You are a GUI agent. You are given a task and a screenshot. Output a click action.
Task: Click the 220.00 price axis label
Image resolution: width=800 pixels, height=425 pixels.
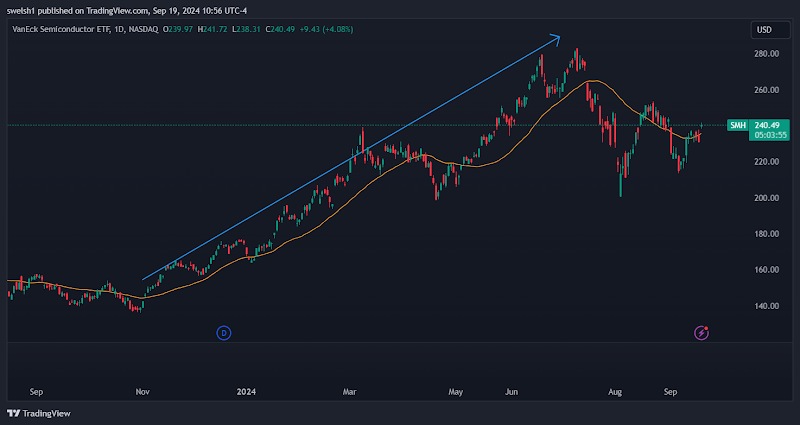point(766,162)
